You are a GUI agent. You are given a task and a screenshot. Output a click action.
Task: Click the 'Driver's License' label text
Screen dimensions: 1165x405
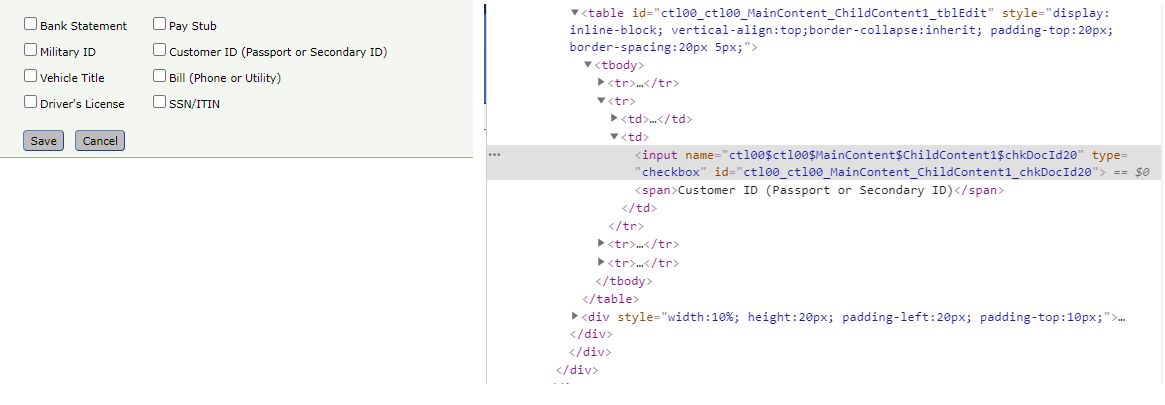(x=82, y=104)
